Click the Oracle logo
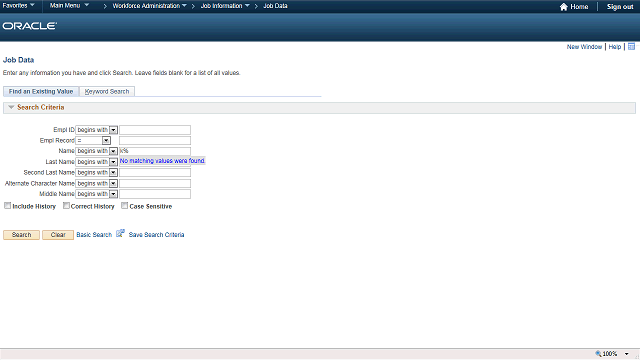This screenshot has width=640, height=360. click(29, 26)
